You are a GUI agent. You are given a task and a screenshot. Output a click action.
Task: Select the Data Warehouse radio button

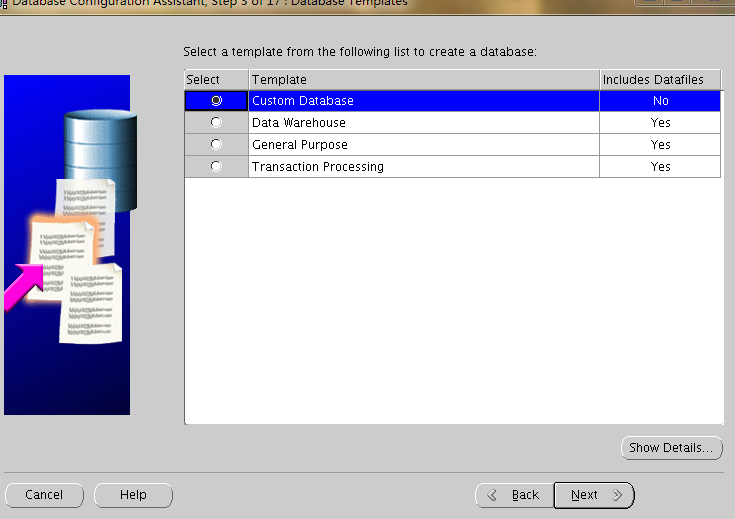[x=216, y=122]
